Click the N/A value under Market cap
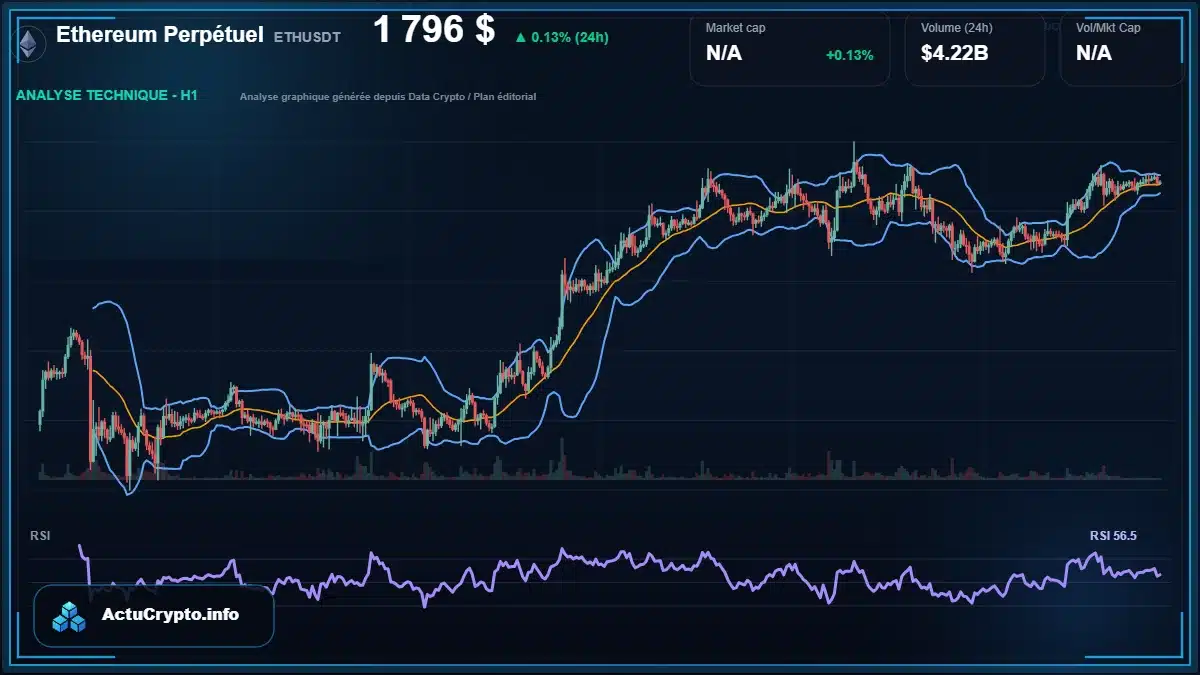Viewport: 1200px width, 675px height. (724, 53)
